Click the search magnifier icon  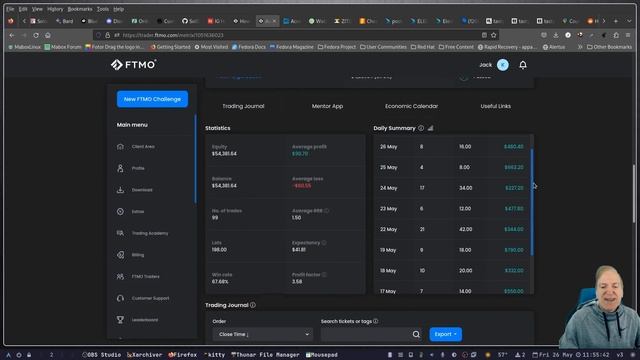coord(416,334)
